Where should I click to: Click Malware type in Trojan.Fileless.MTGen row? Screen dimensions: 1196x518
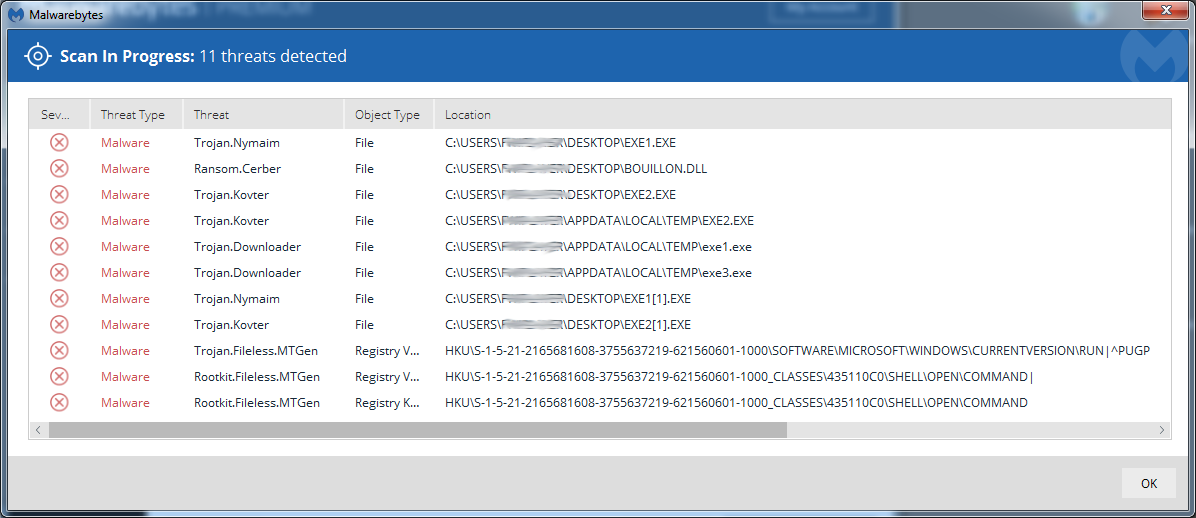pyautogui.click(x=125, y=350)
